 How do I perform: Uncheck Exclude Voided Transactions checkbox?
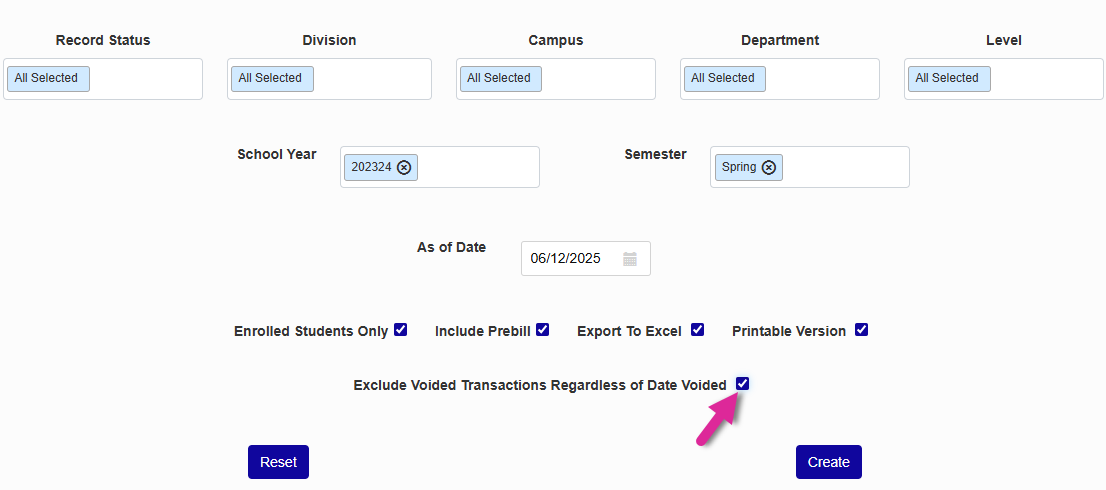click(743, 384)
